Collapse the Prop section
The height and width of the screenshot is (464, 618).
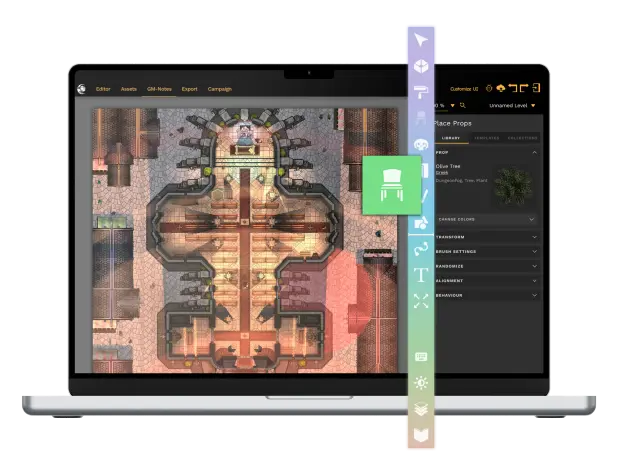[534, 152]
